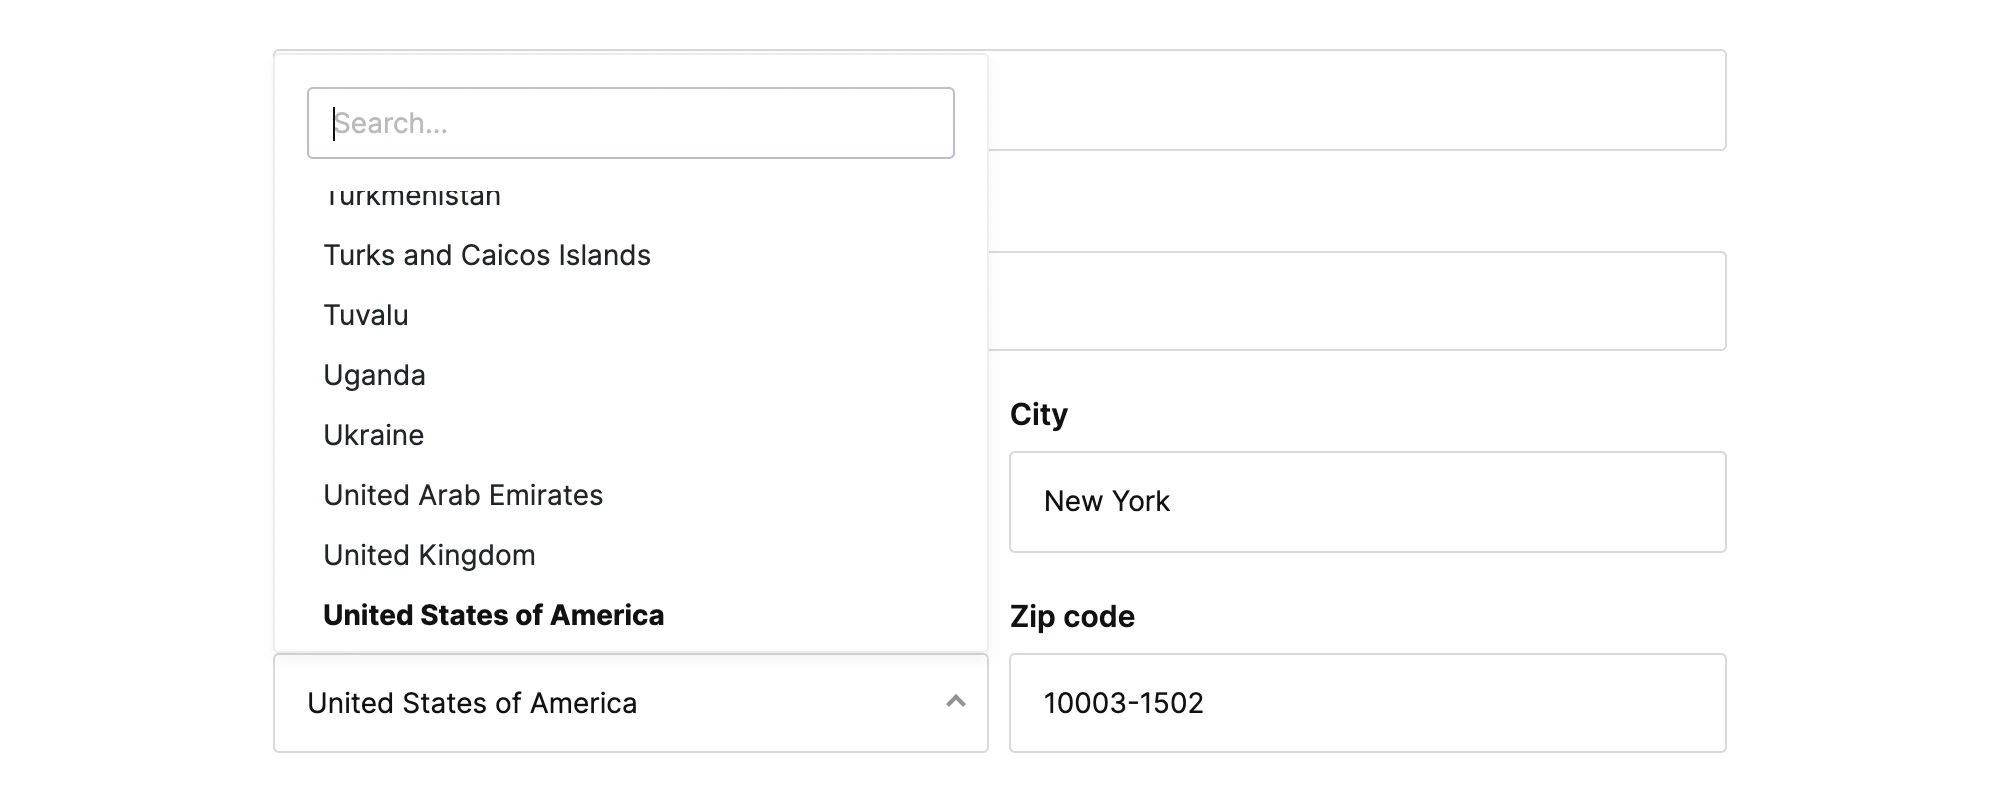Click the Search... placeholder text

click(x=391, y=124)
